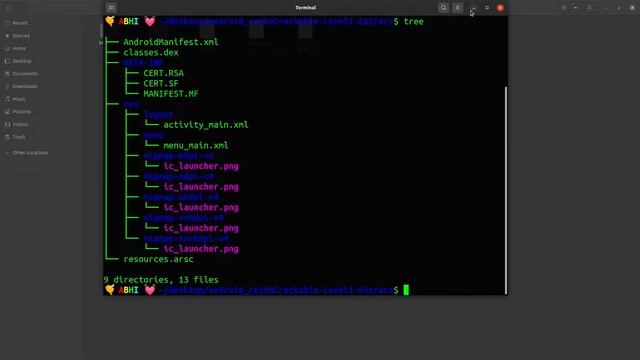
Task: Open Files view options dropdown arrow
Action: pos(576,8)
